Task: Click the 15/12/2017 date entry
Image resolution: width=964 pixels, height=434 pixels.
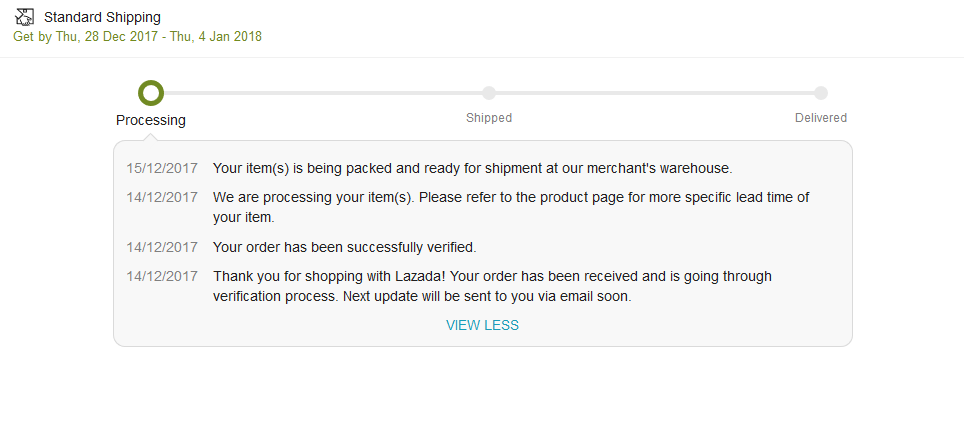Action: pos(162,168)
